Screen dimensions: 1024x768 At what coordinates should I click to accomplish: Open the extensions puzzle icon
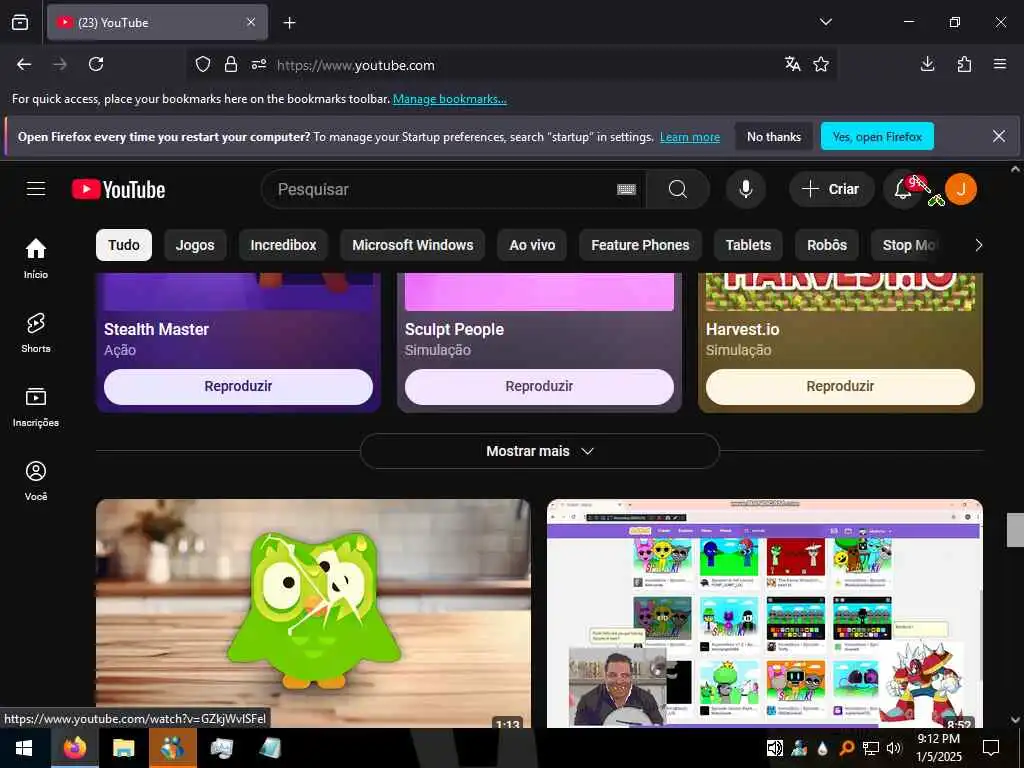click(x=964, y=64)
